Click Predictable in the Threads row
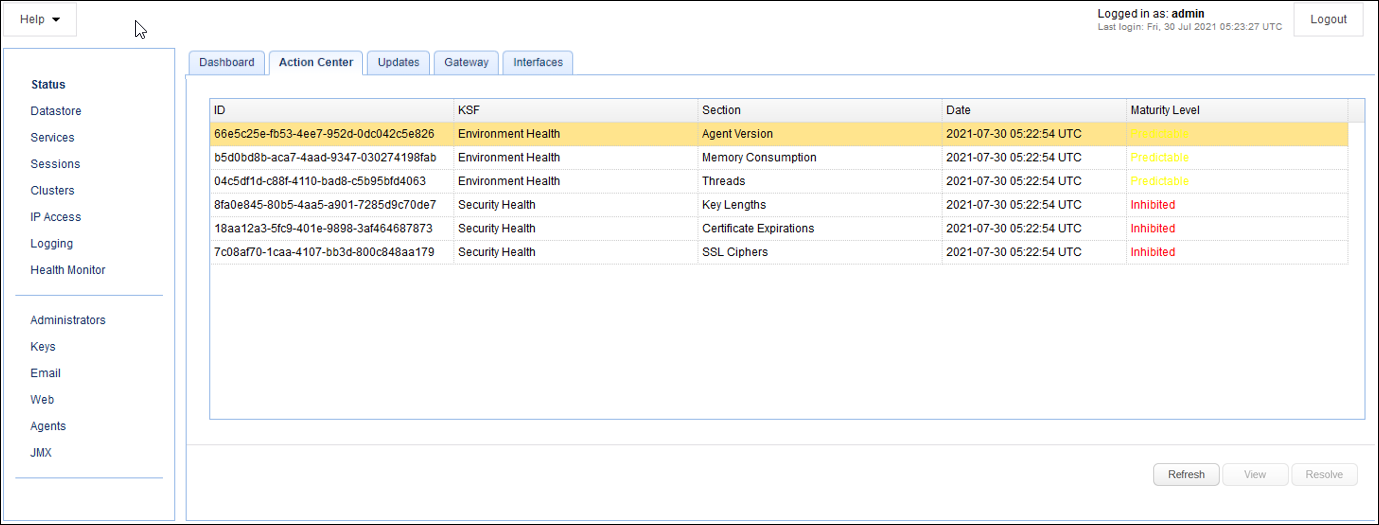This screenshot has height=525, width=1379. click(1160, 182)
